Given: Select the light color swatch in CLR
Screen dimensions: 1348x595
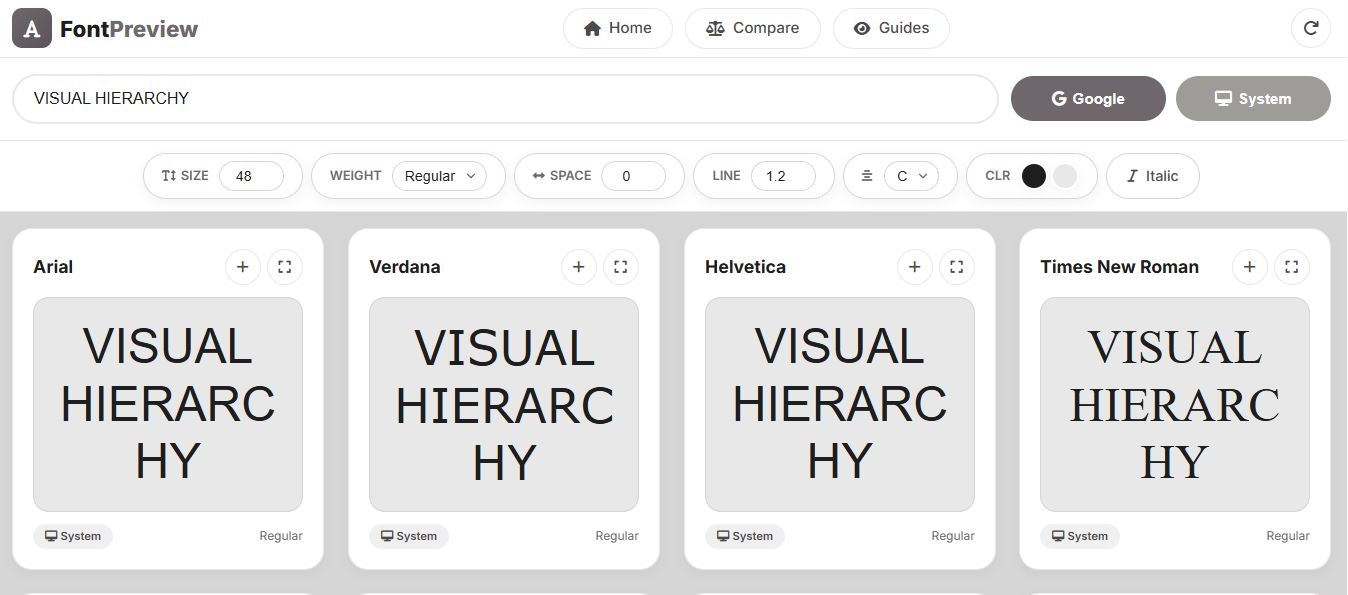Looking at the screenshot, I should (x=1064, y=175).
